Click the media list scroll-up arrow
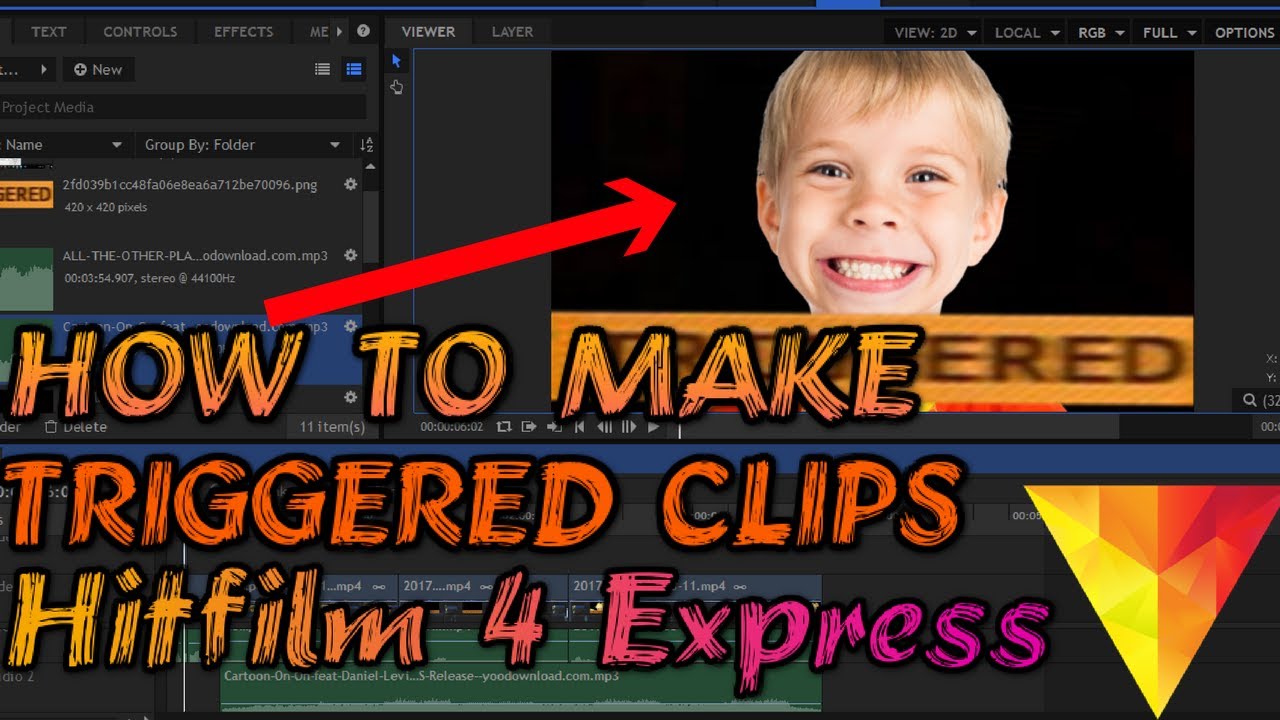Screen dimensions: 1280x720 pos(371,166)
